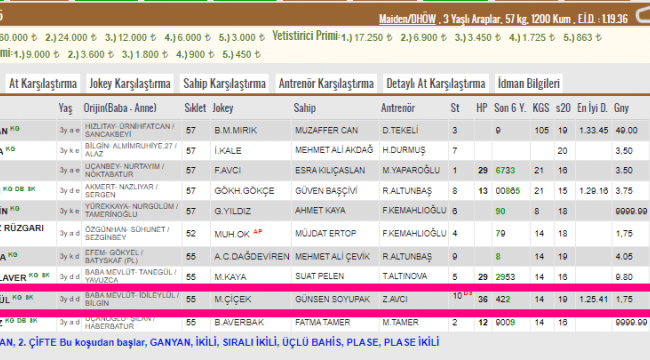Click owner GÜNSEN SOYUPAK

click(332, 299)
